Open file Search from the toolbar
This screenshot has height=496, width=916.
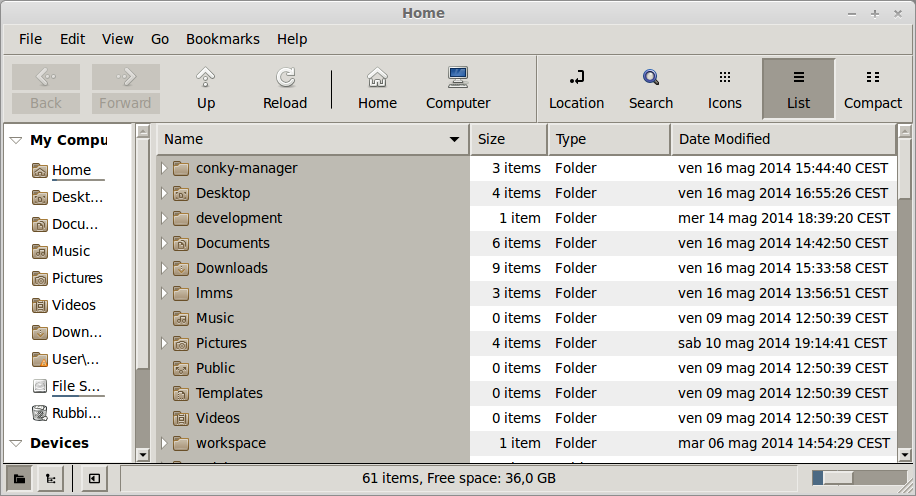651,89
